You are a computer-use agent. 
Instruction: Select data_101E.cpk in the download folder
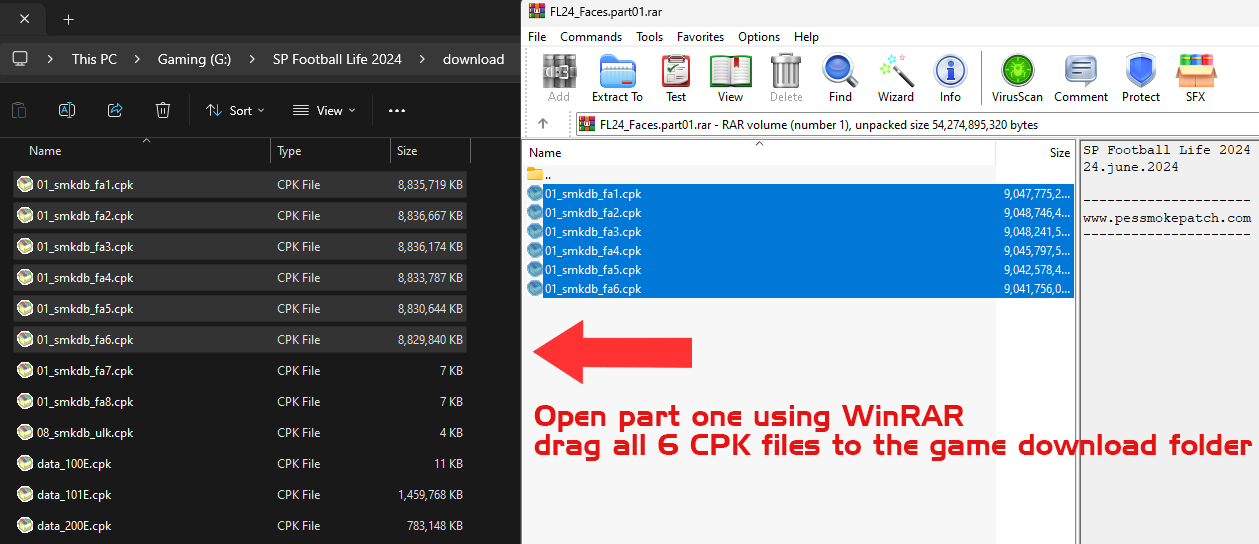coord(74,495)
